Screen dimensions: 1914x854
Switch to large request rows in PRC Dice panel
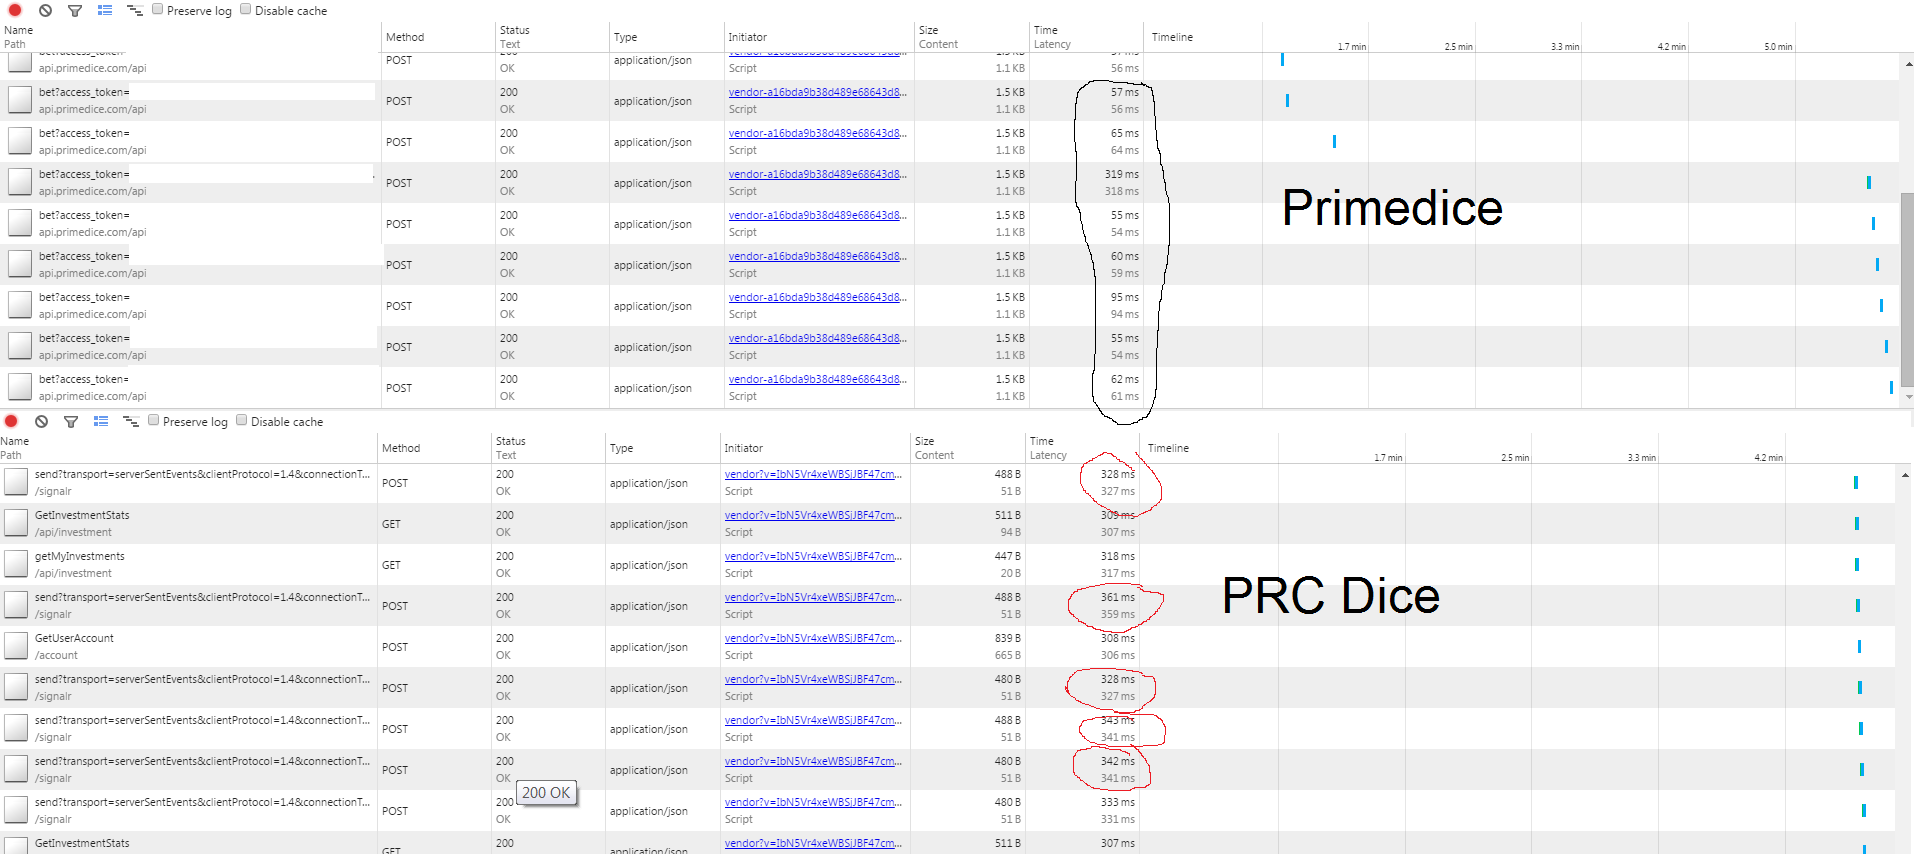coord(101,421)
